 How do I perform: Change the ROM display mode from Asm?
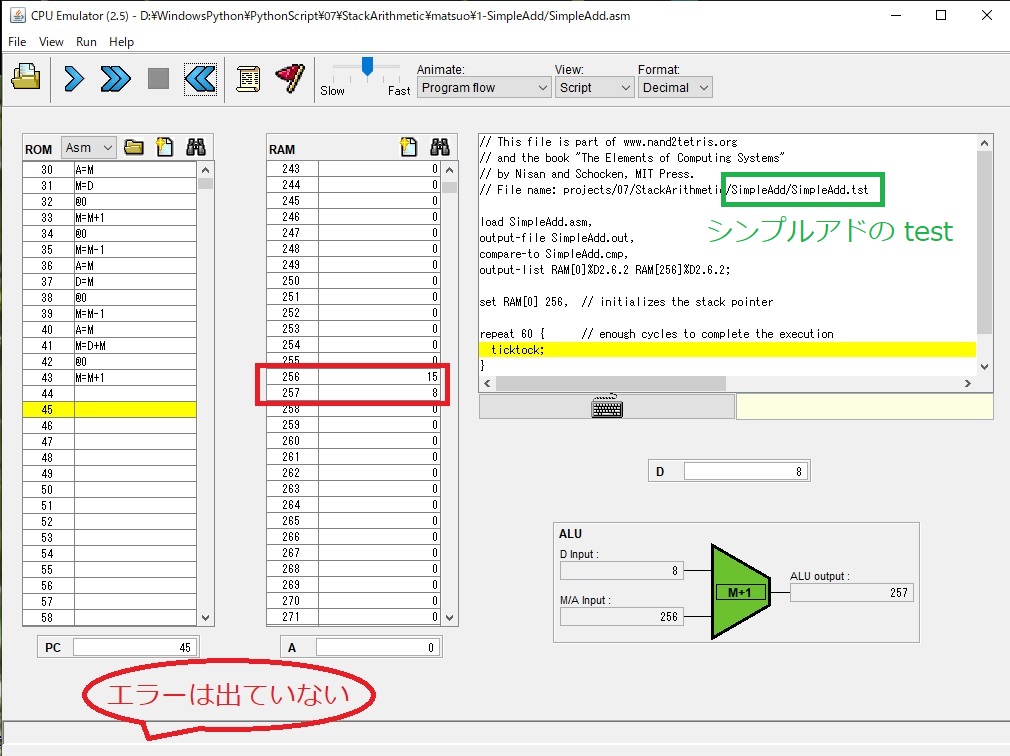[88, 147]
